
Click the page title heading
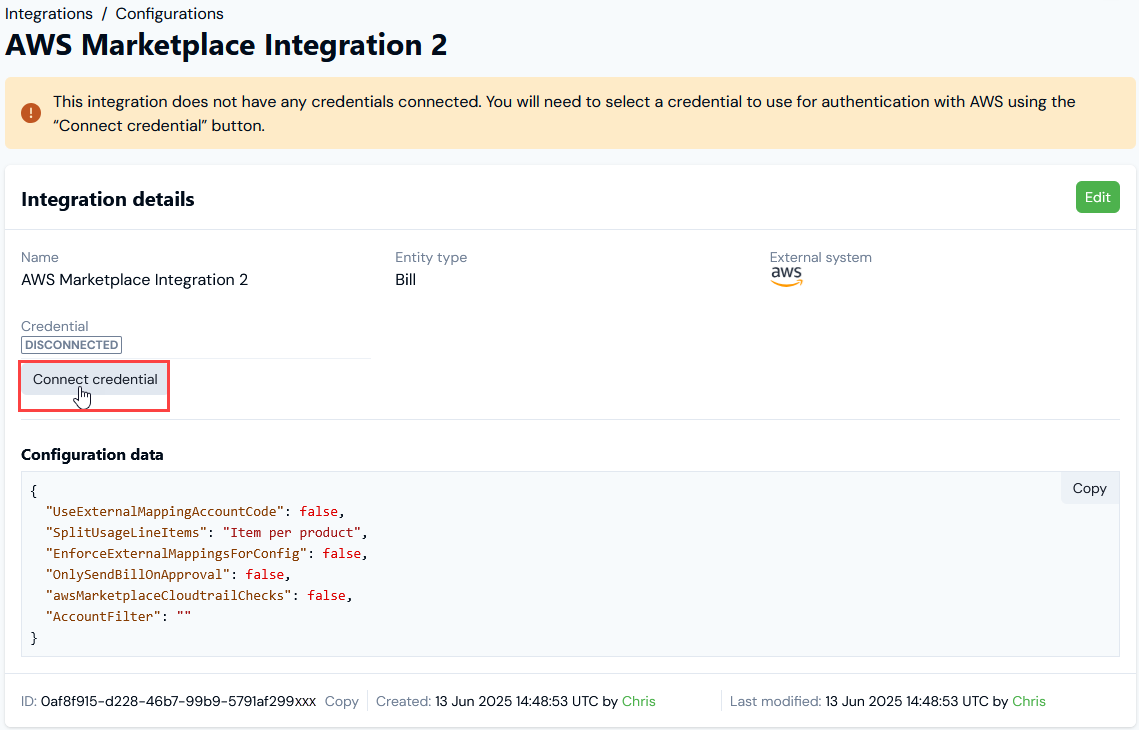click(226, 45)
